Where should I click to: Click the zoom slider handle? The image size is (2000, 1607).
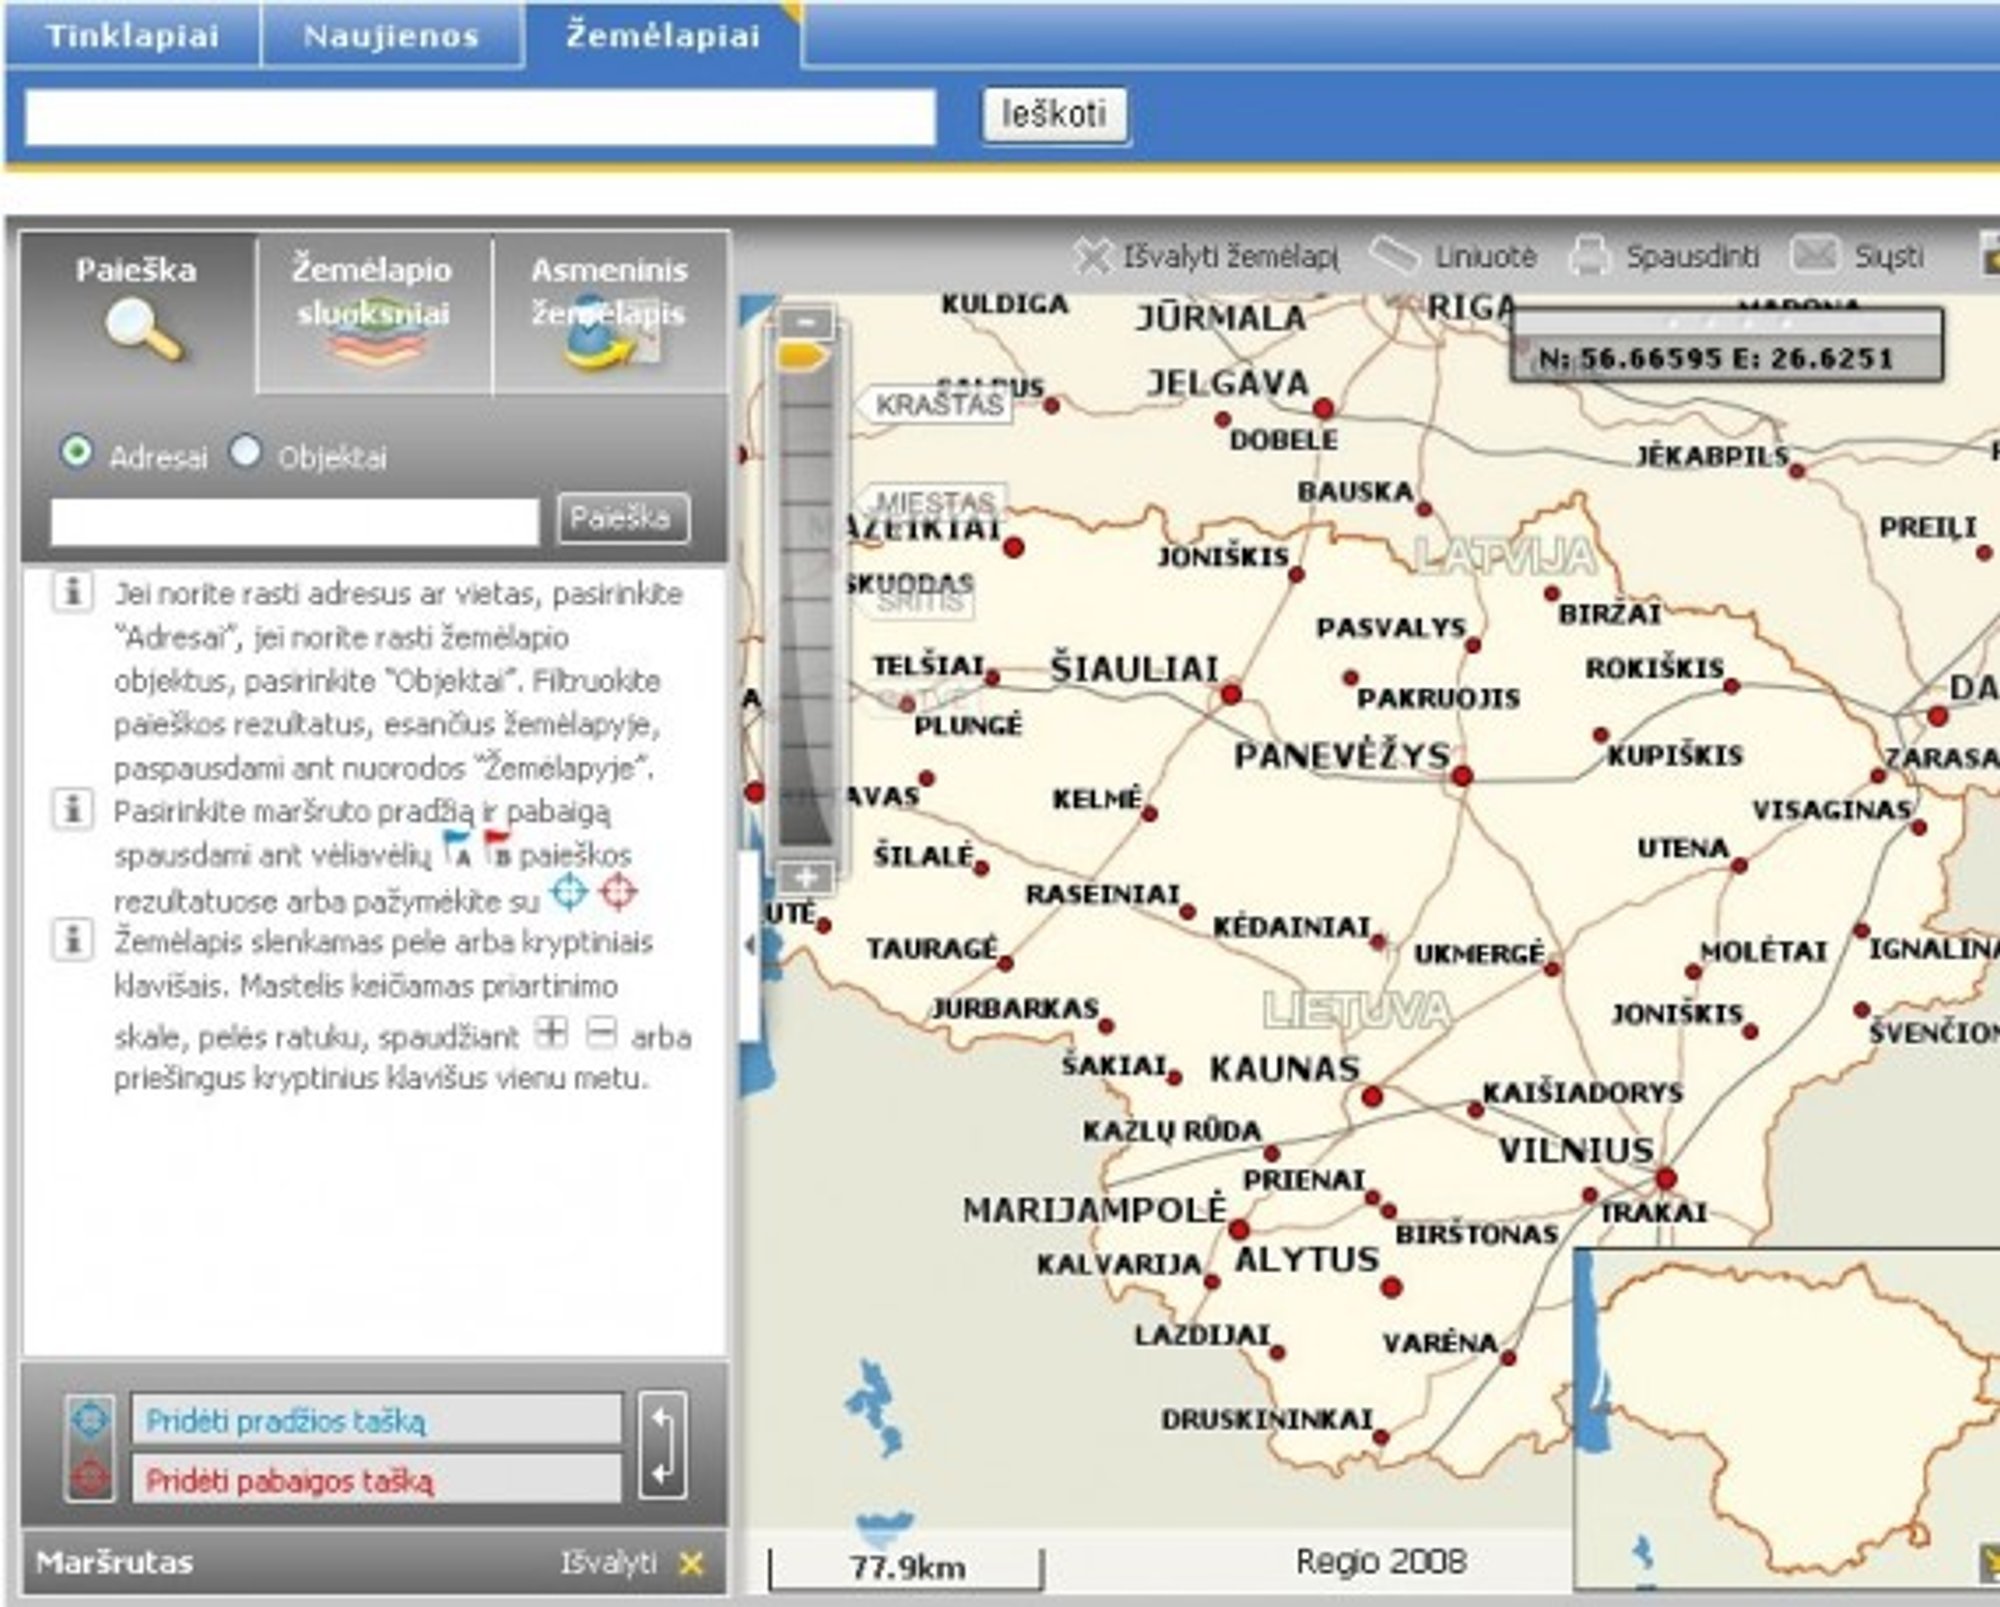(800, 357)
